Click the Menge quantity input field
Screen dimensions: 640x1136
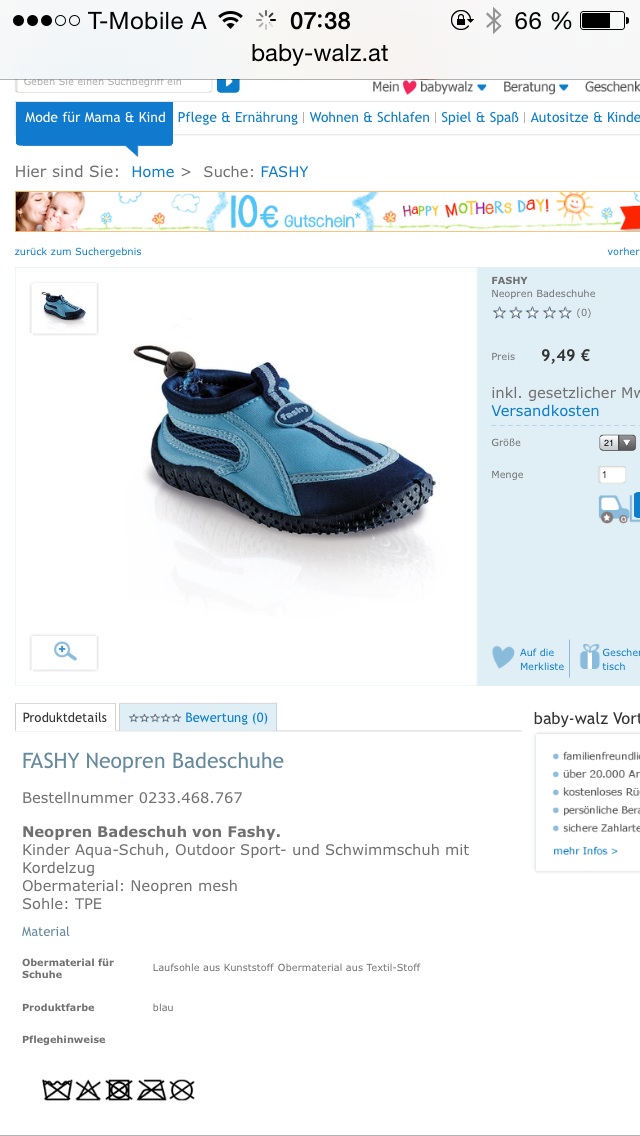tap(612, 475)
